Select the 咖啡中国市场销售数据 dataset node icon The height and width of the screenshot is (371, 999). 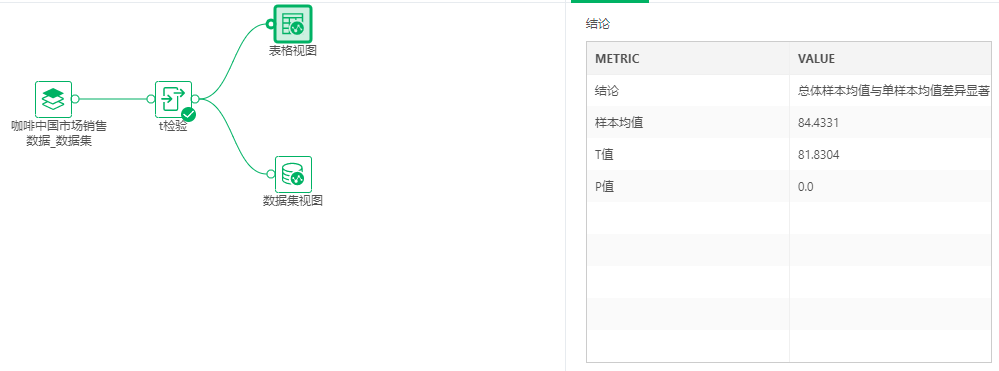click(53, 99)
